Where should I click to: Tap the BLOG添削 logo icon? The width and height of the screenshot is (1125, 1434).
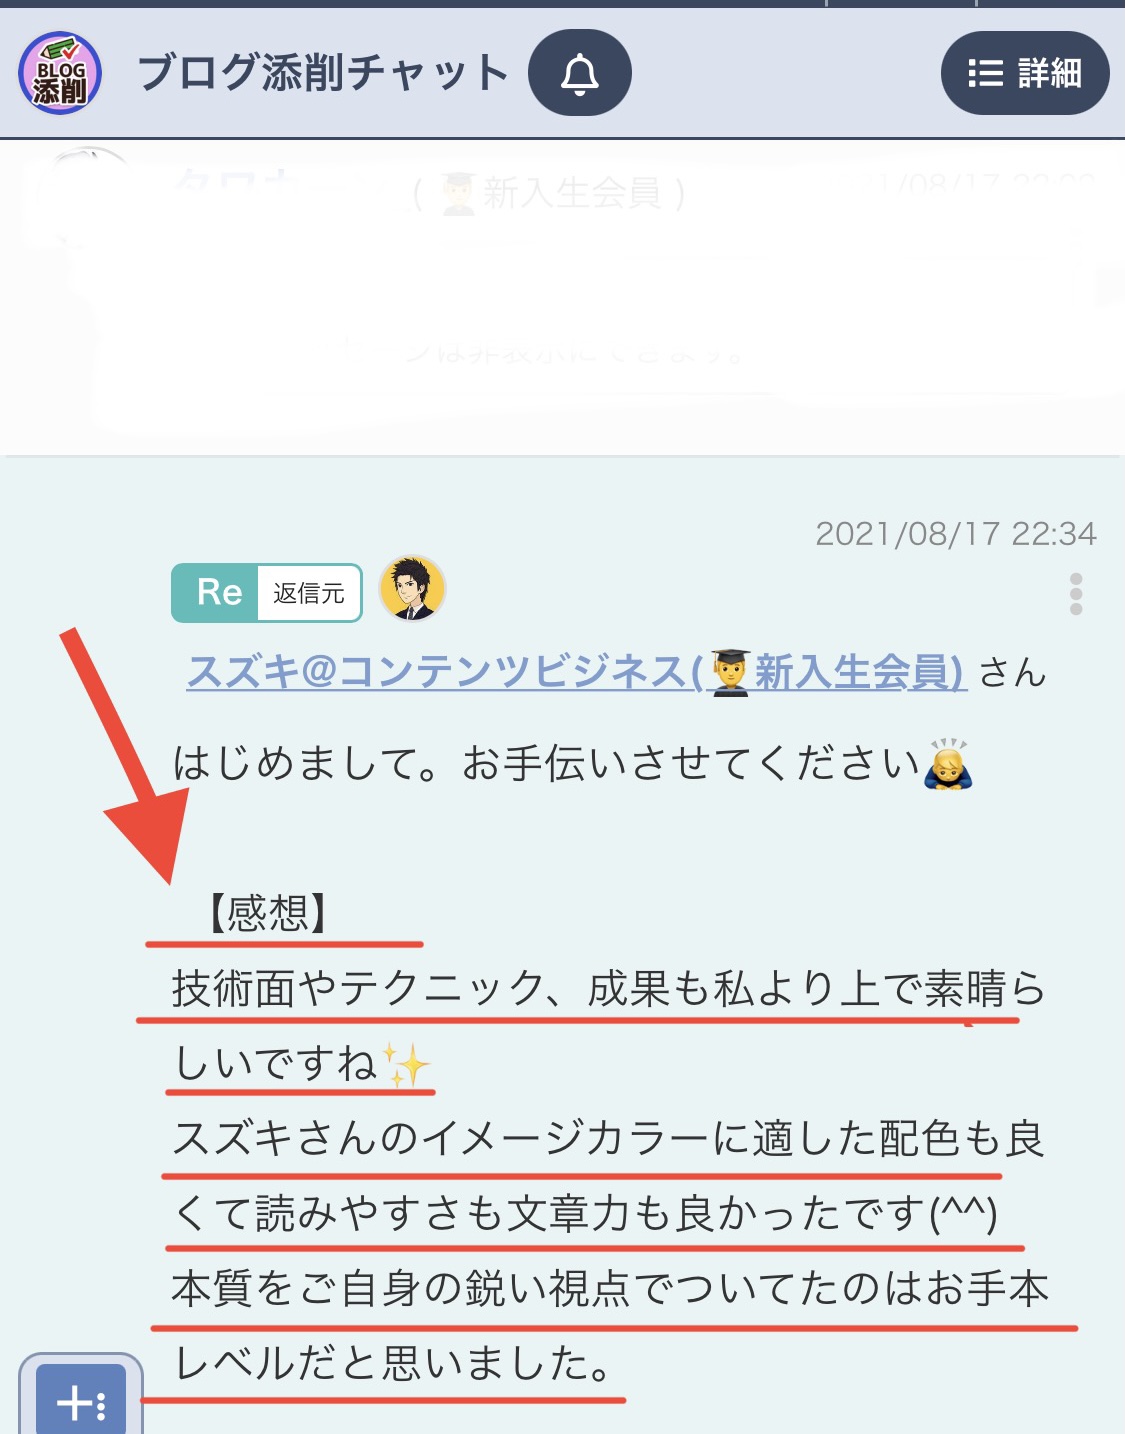pyautogui.click(x=60, y=73)
